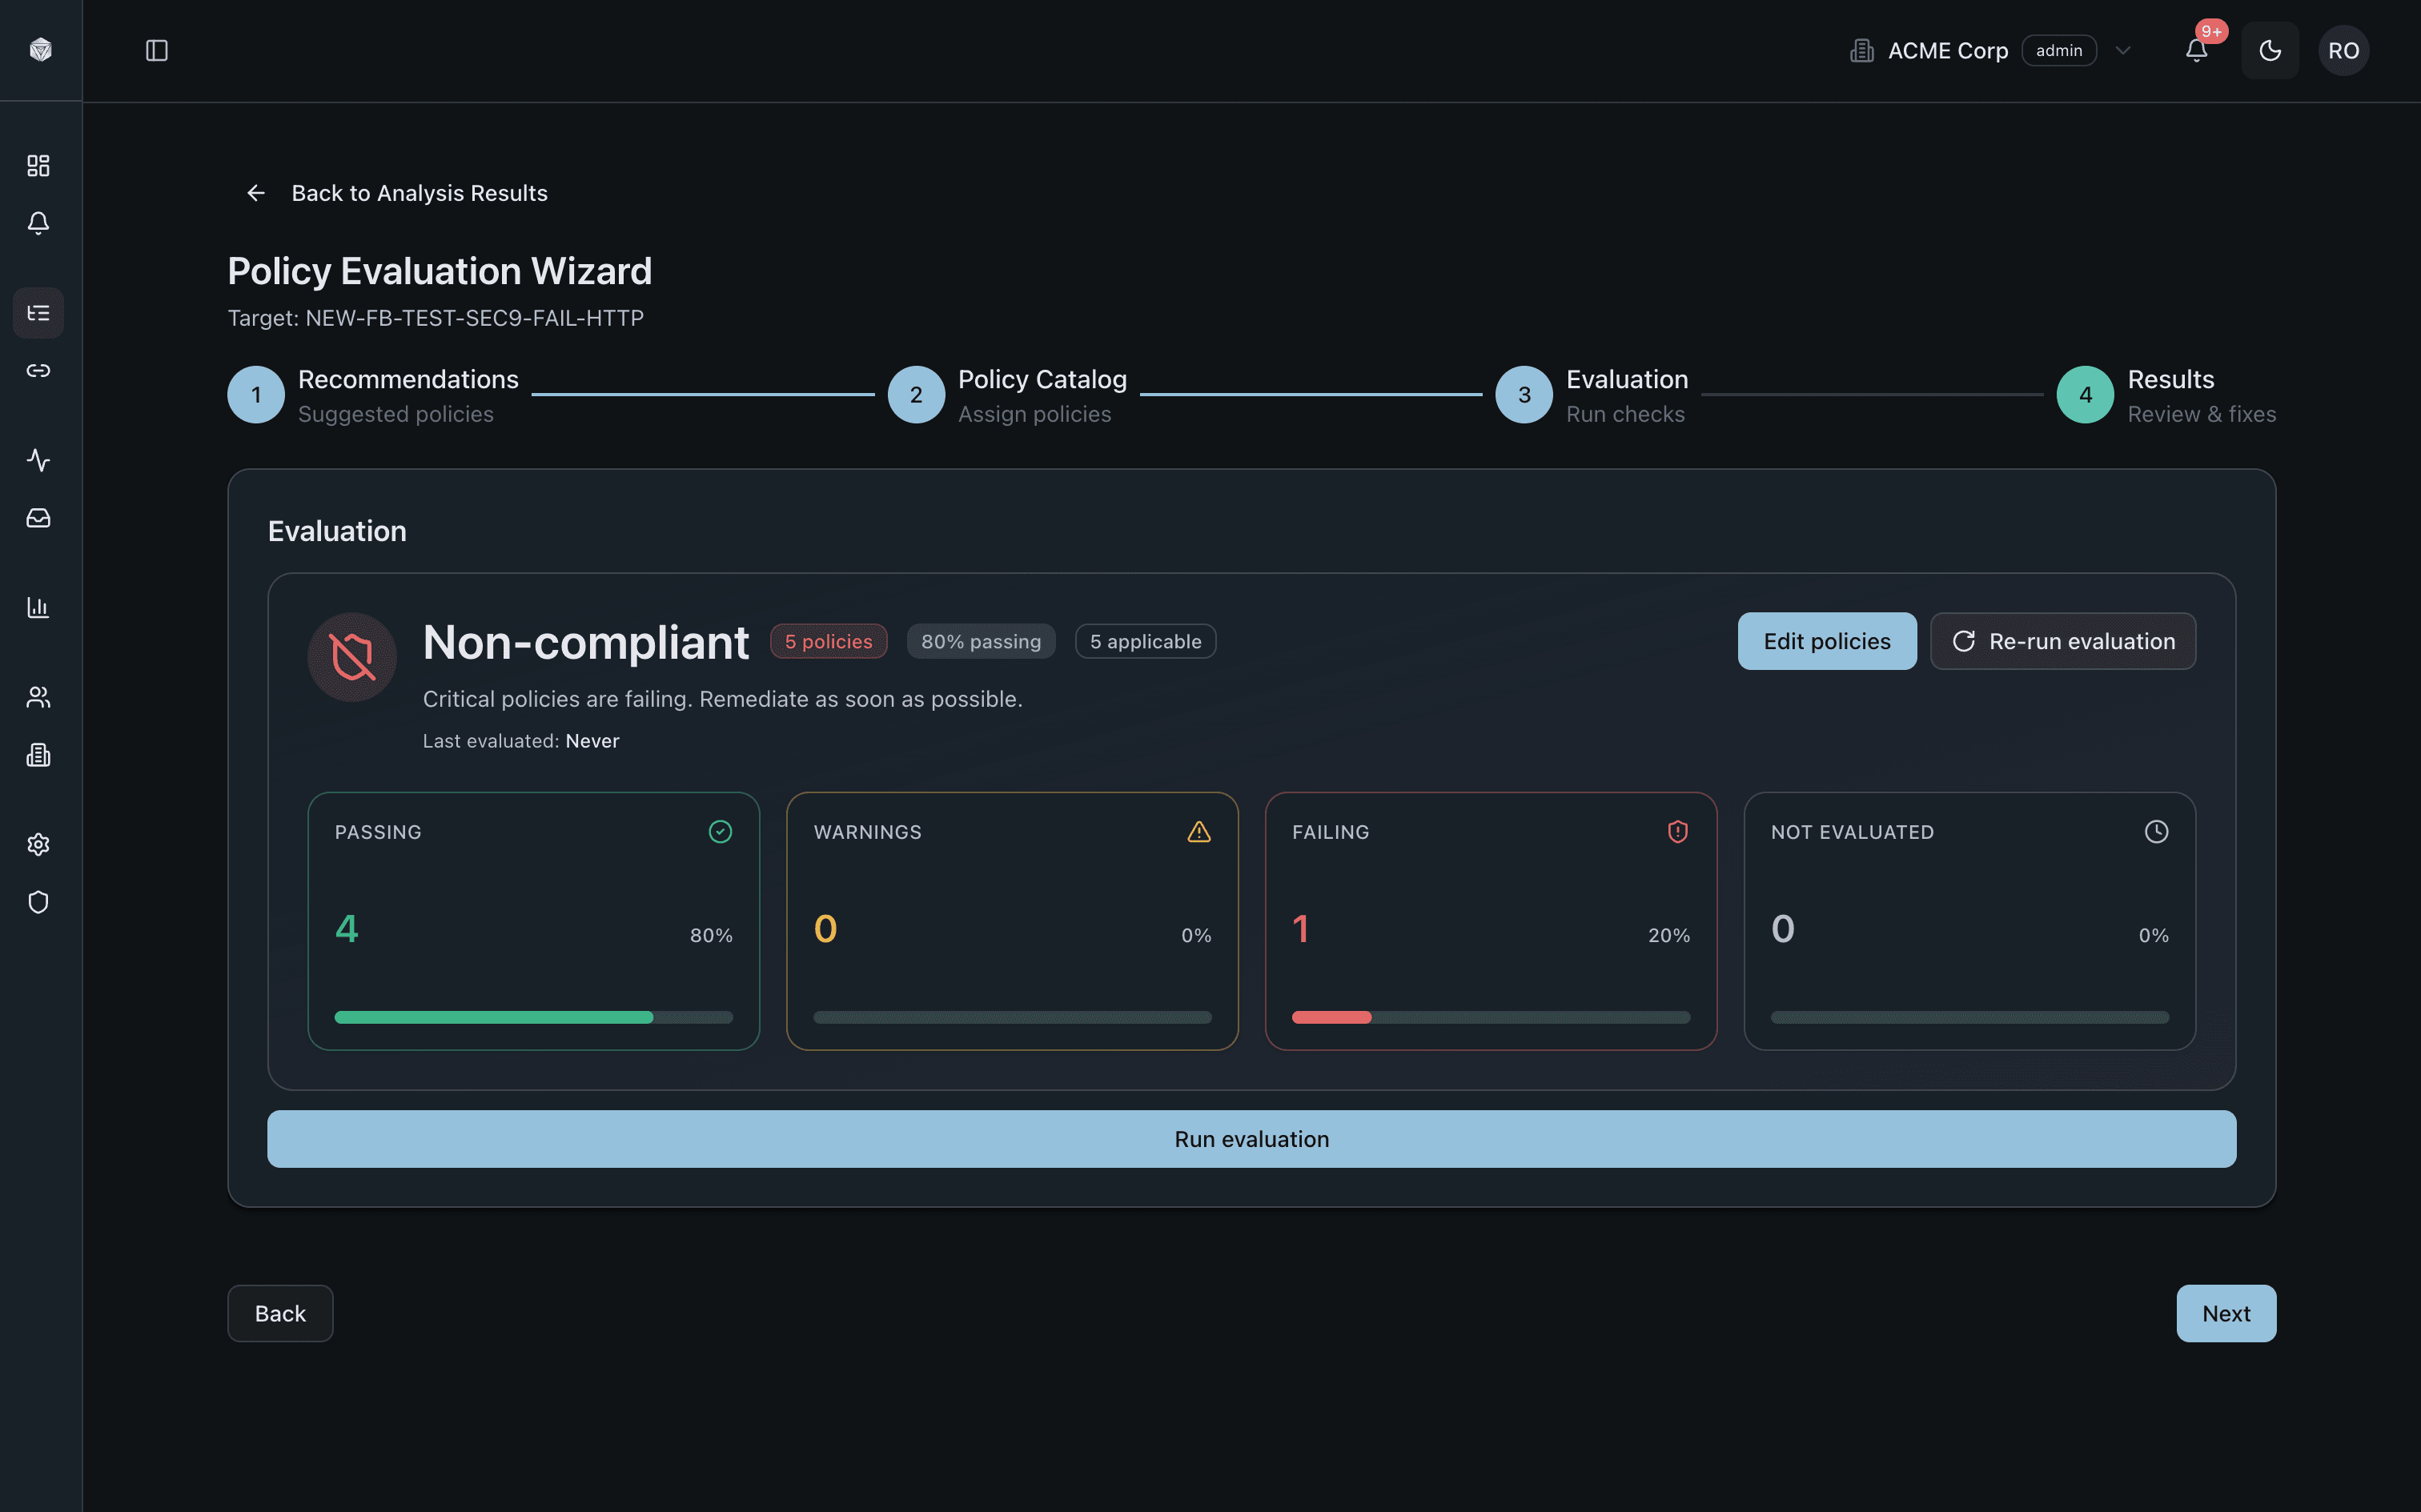The width and height of the screenshot is (2421, 1512).
Task: Toggle dark mode with the moon icon
Action: (x=2270, y=50)
